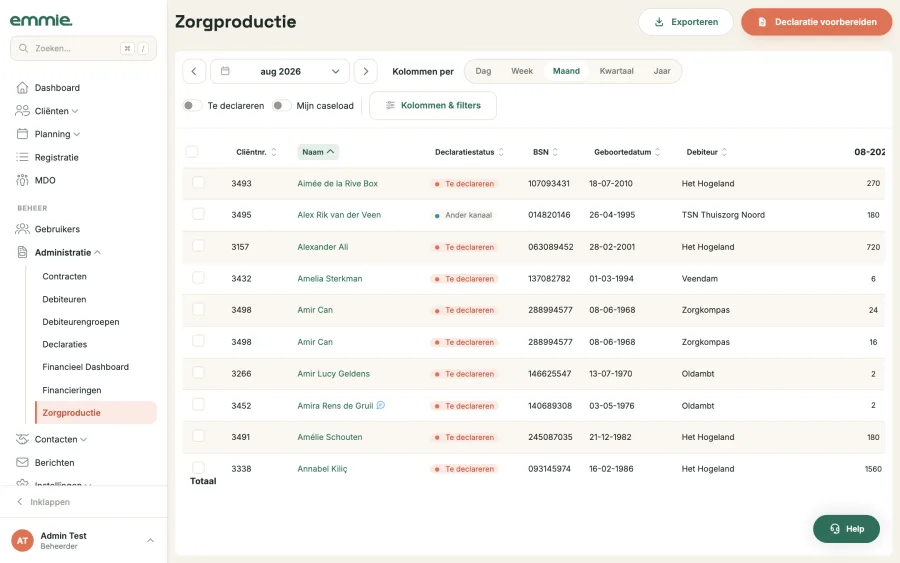Click the Ander kanaal status badge

(463, 215)
